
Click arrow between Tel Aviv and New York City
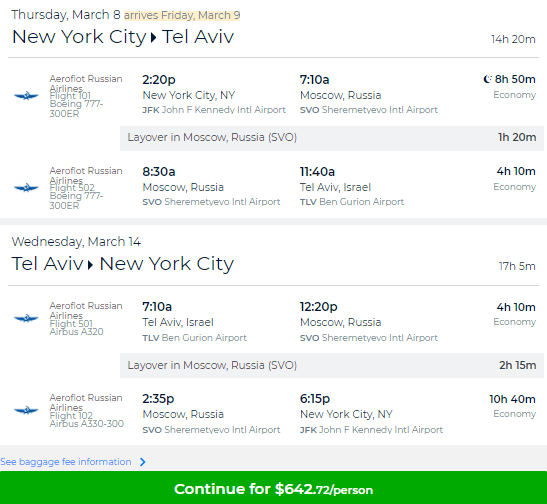[x=91, y=265]
